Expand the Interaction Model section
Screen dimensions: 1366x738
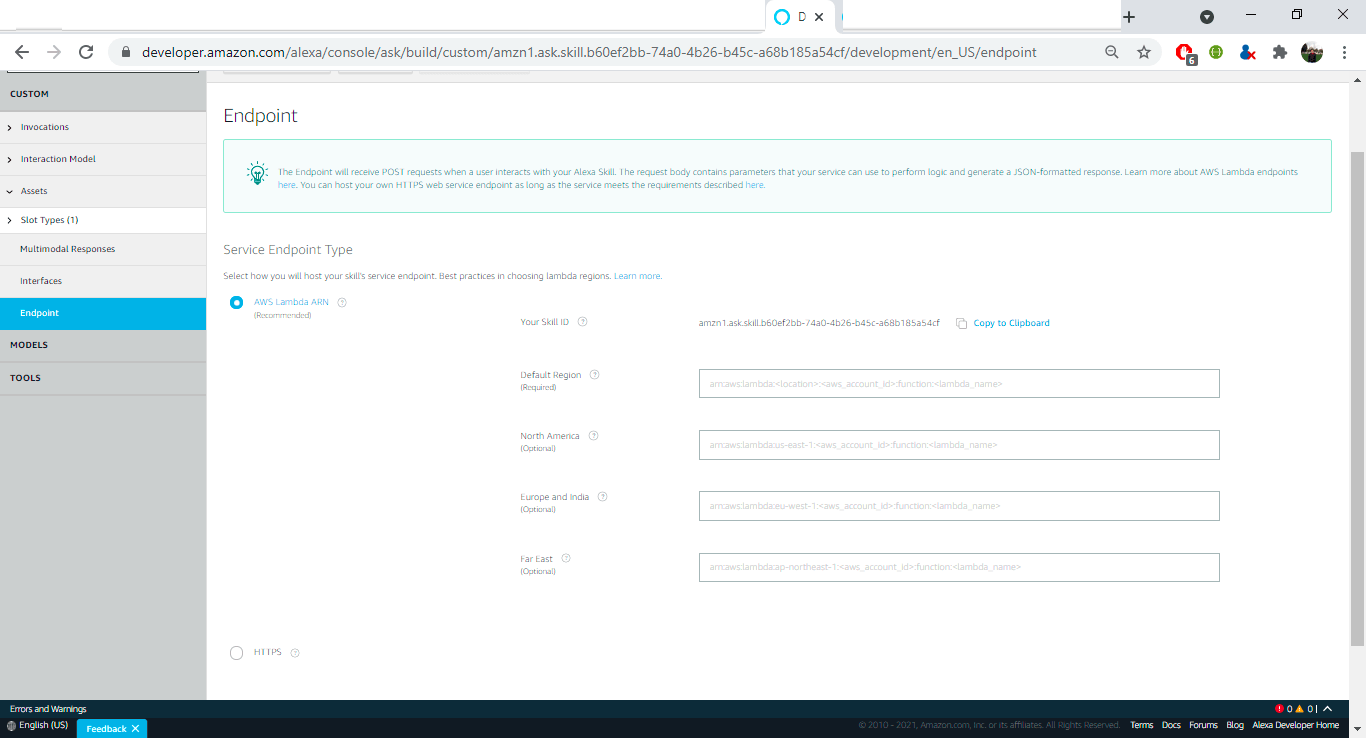103,159
